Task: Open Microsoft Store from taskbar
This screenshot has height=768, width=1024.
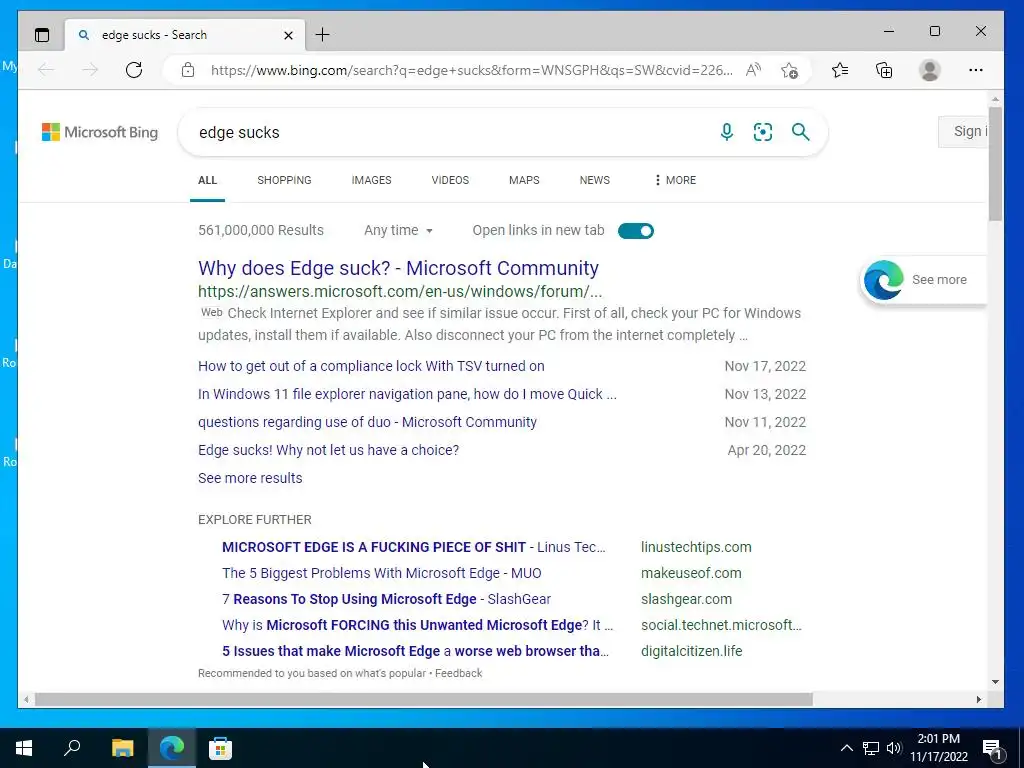Action: coord(220,748)
